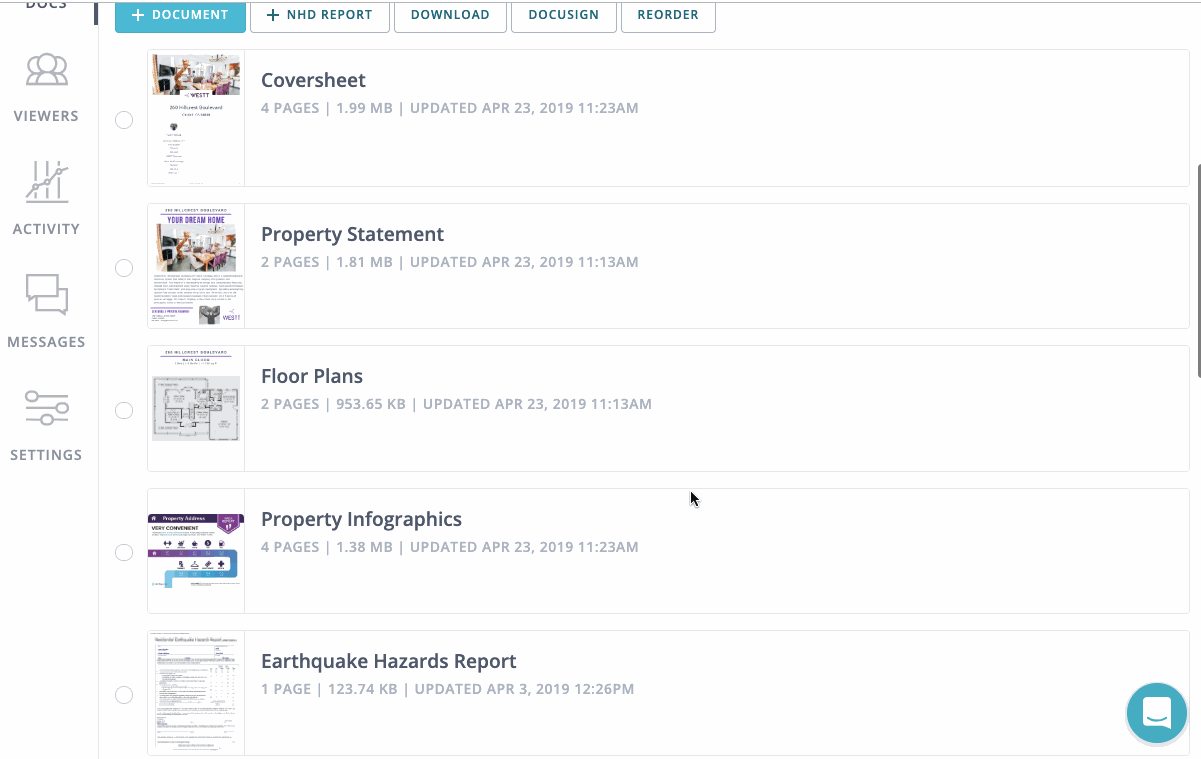
Task: Select the Floor Plans radio button
Action: (x=124, y=410)
